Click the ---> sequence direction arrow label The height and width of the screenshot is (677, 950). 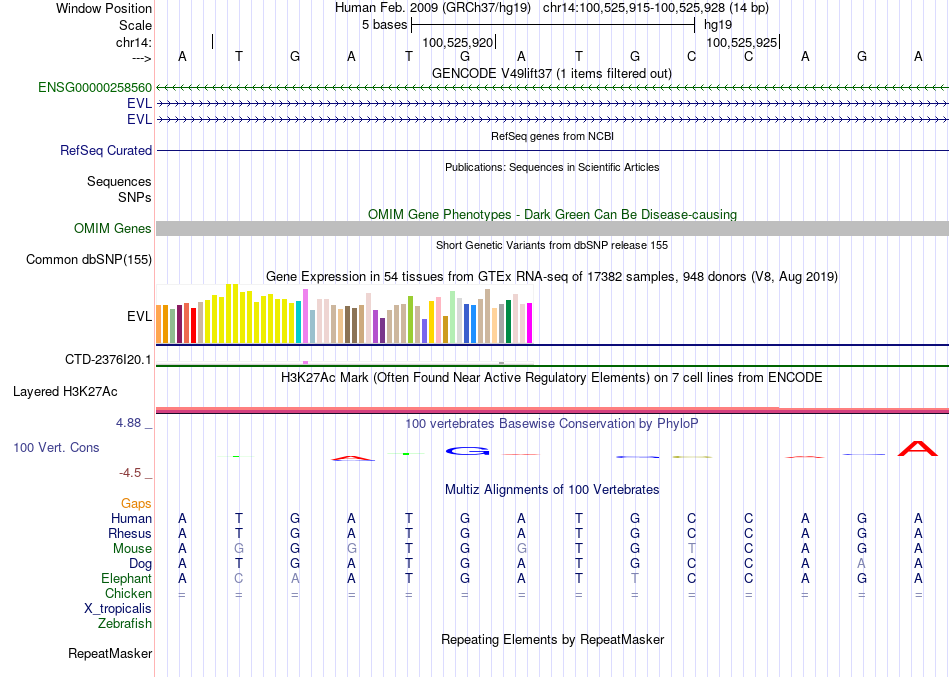coord(142,58)
